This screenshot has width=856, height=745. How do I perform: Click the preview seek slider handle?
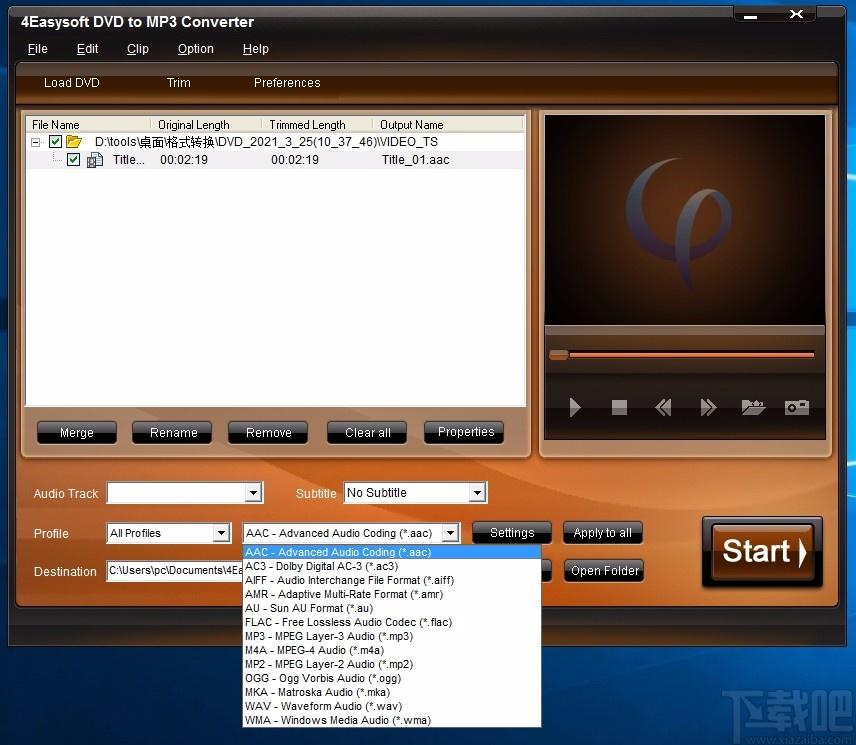558,355
